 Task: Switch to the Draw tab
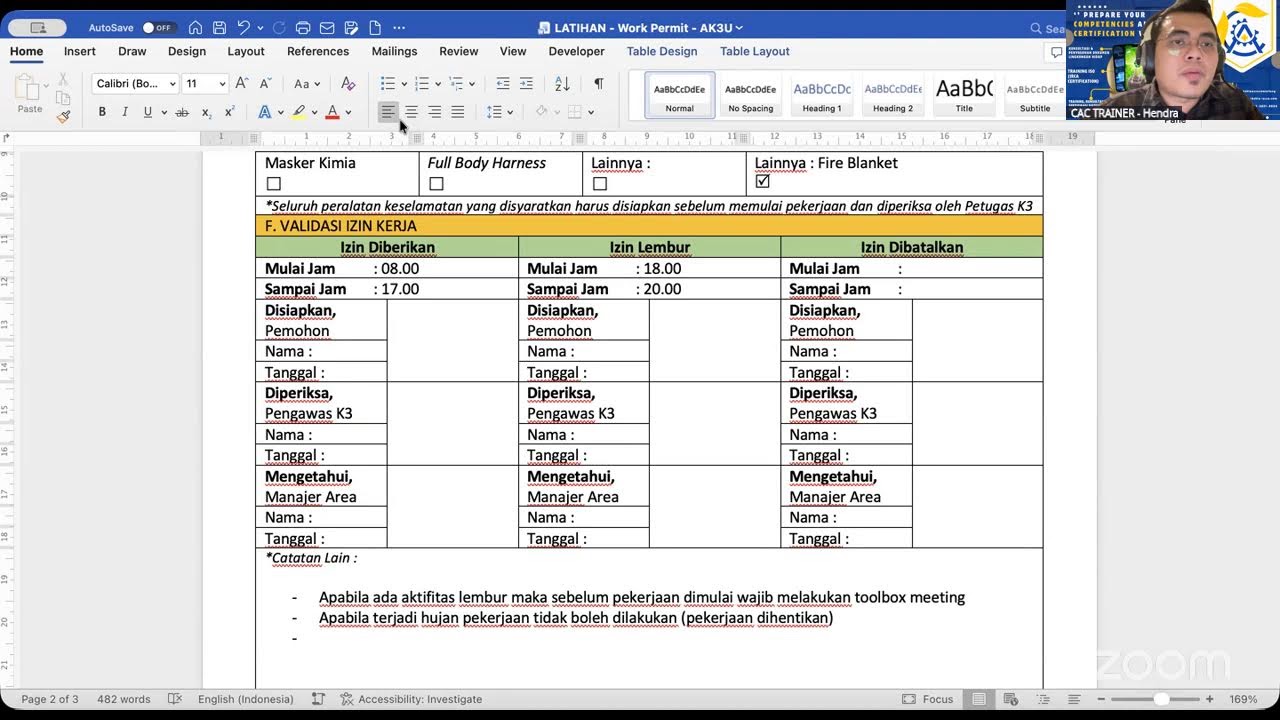point(132,51)
